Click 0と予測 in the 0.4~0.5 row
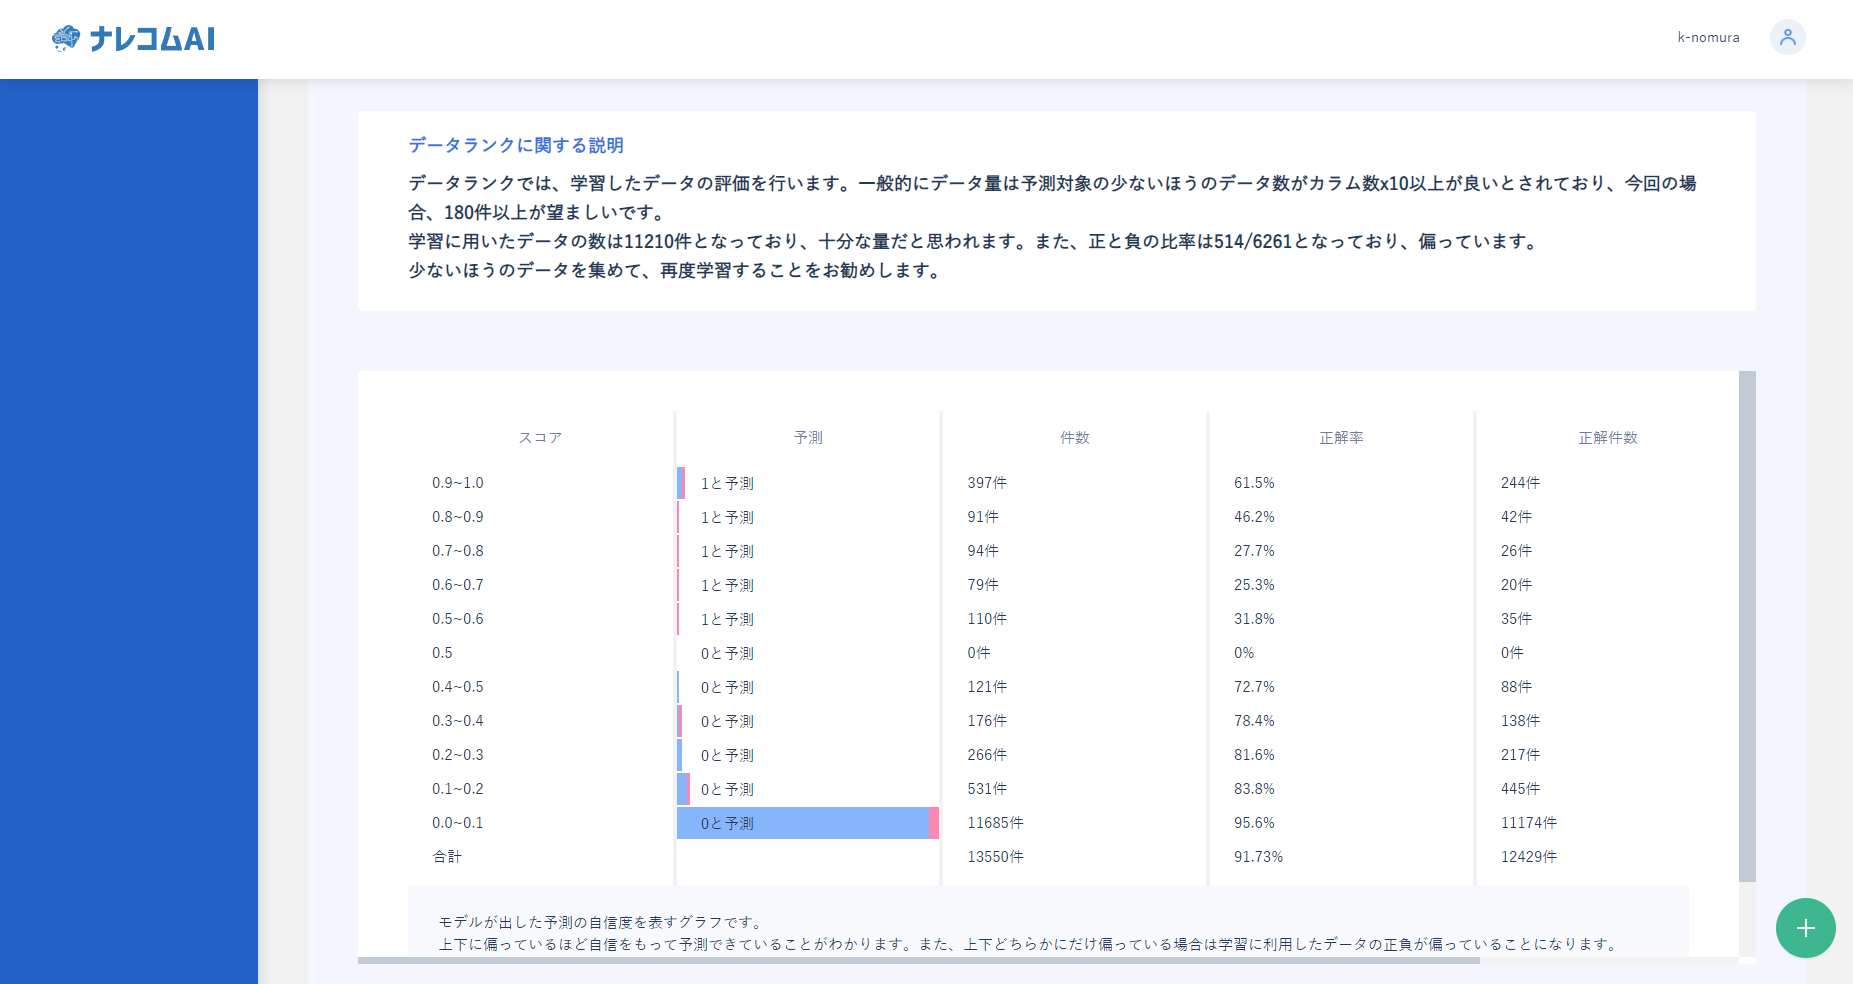Screen dimensions: 1853x984 (x=727, y=687)
